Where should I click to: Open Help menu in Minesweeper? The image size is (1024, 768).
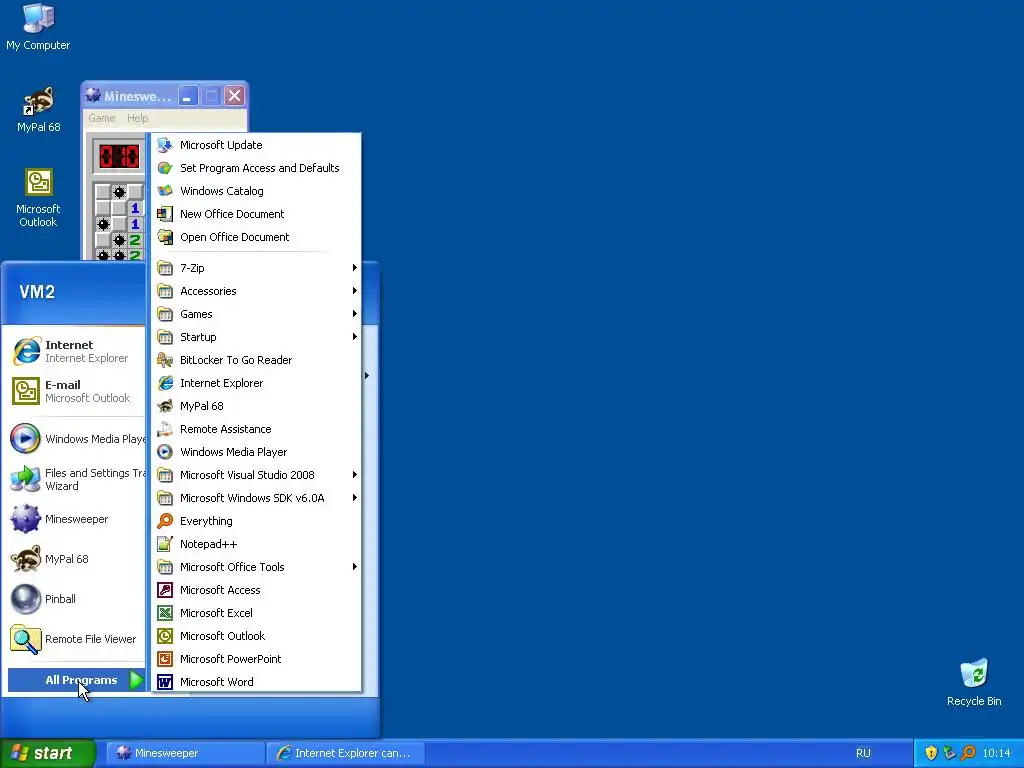[x=137, y=118]
